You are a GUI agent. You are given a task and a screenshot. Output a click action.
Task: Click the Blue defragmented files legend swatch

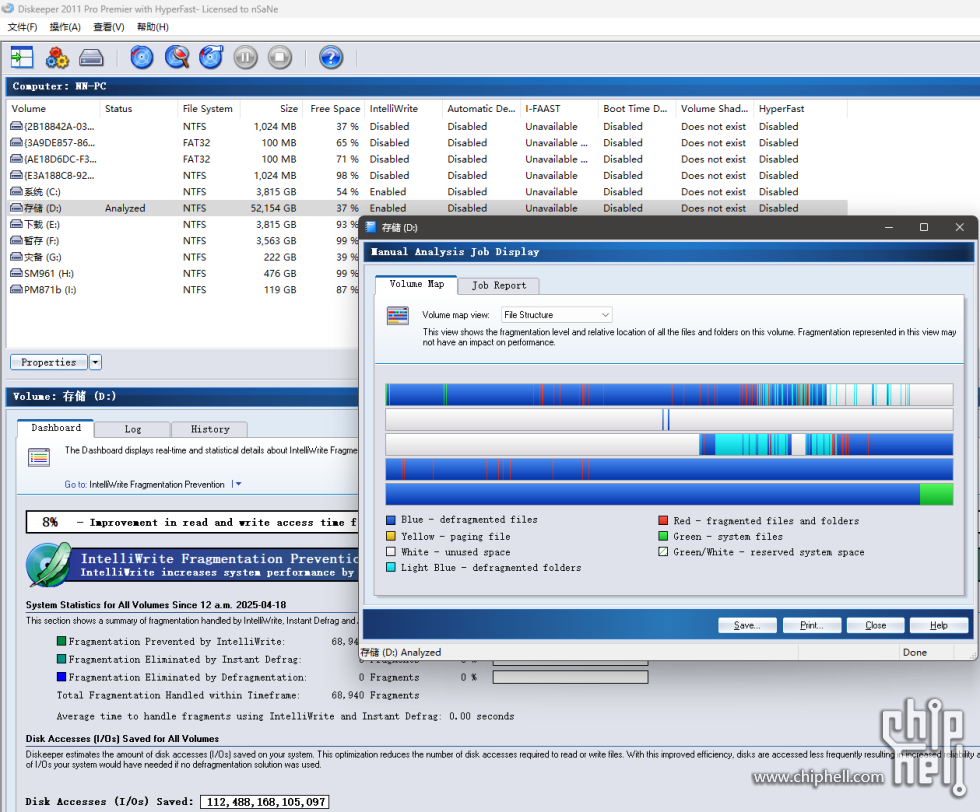[x=391, y=520]
